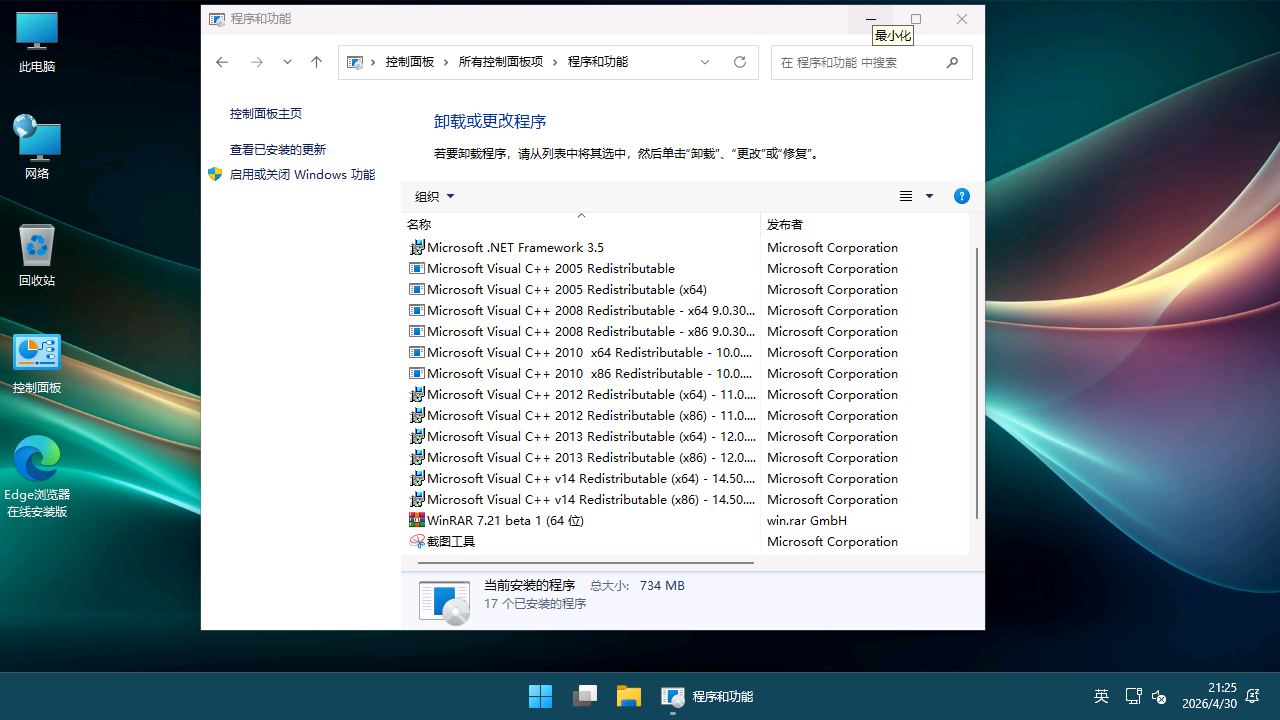Click the change view list icon
The height and width of the screenshot is (720, 1280).
pyautogui.click(x=906, y=196)
